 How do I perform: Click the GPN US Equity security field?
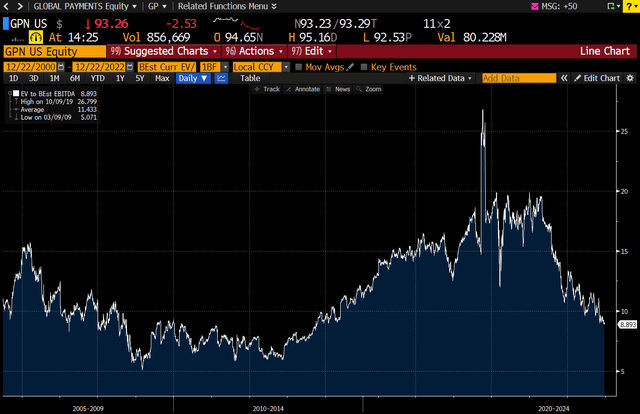coord(54,52)
